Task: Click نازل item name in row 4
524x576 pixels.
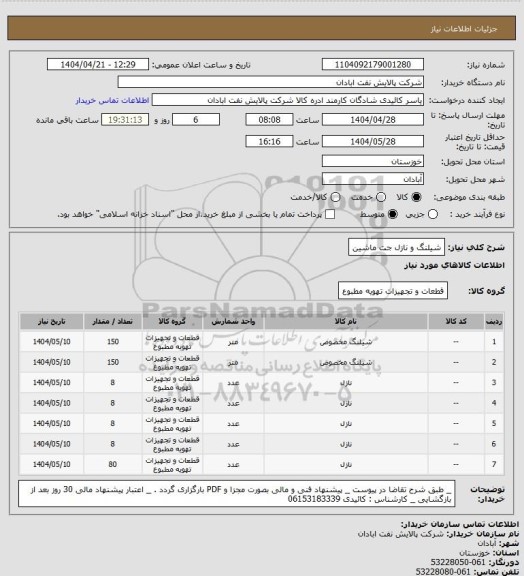Action: click(346, 403)
